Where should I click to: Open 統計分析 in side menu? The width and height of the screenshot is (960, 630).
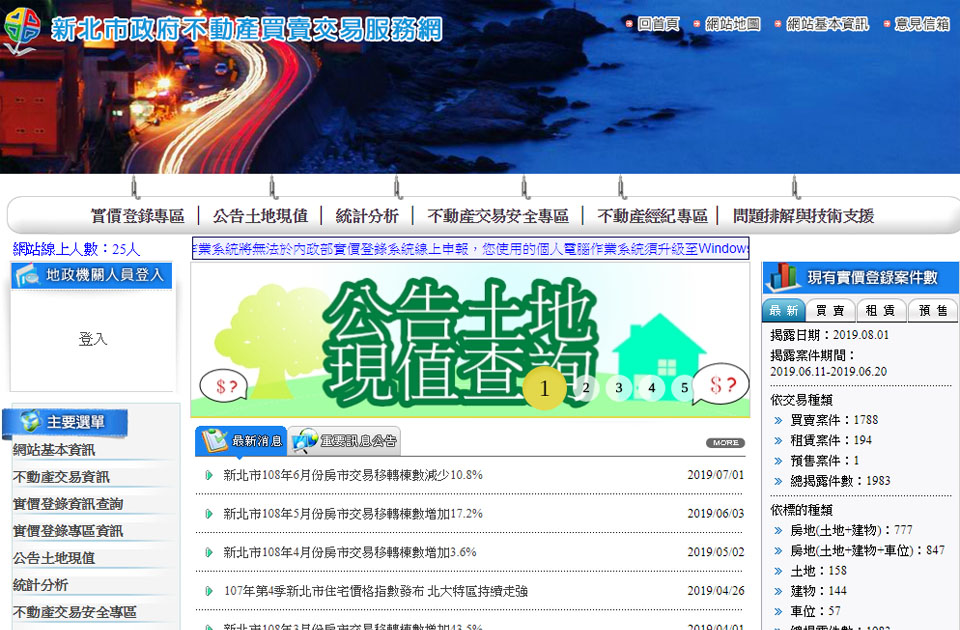pyautogui.click(x=40, y=585)
